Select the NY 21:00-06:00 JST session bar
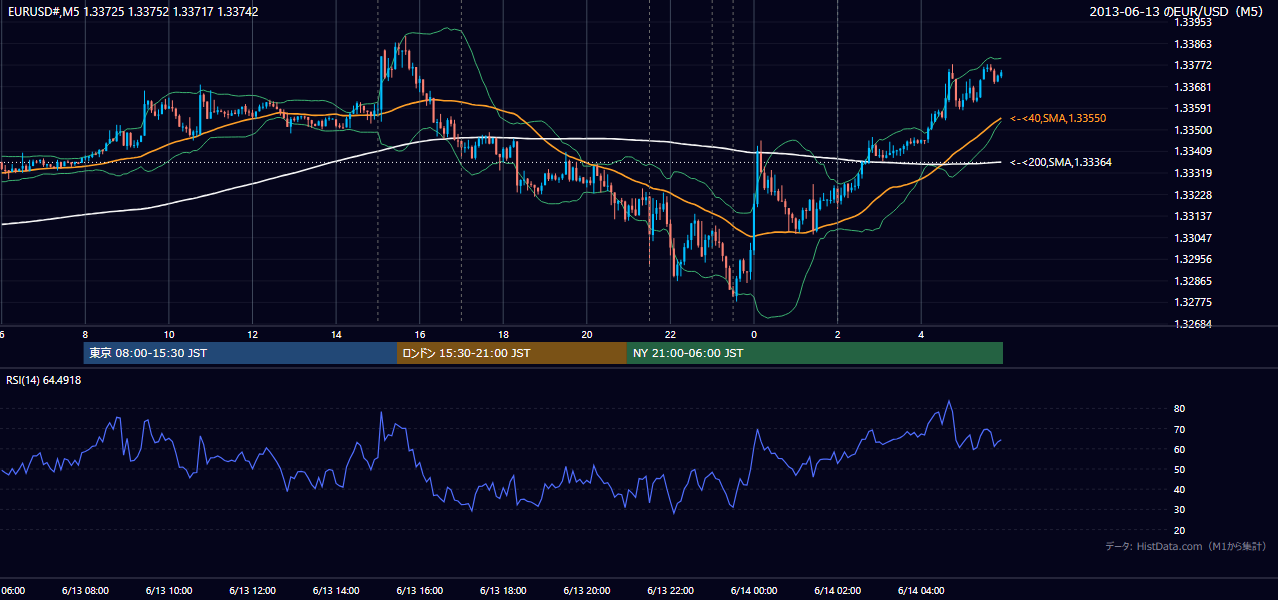1278x600 pixels. point(815,353)
